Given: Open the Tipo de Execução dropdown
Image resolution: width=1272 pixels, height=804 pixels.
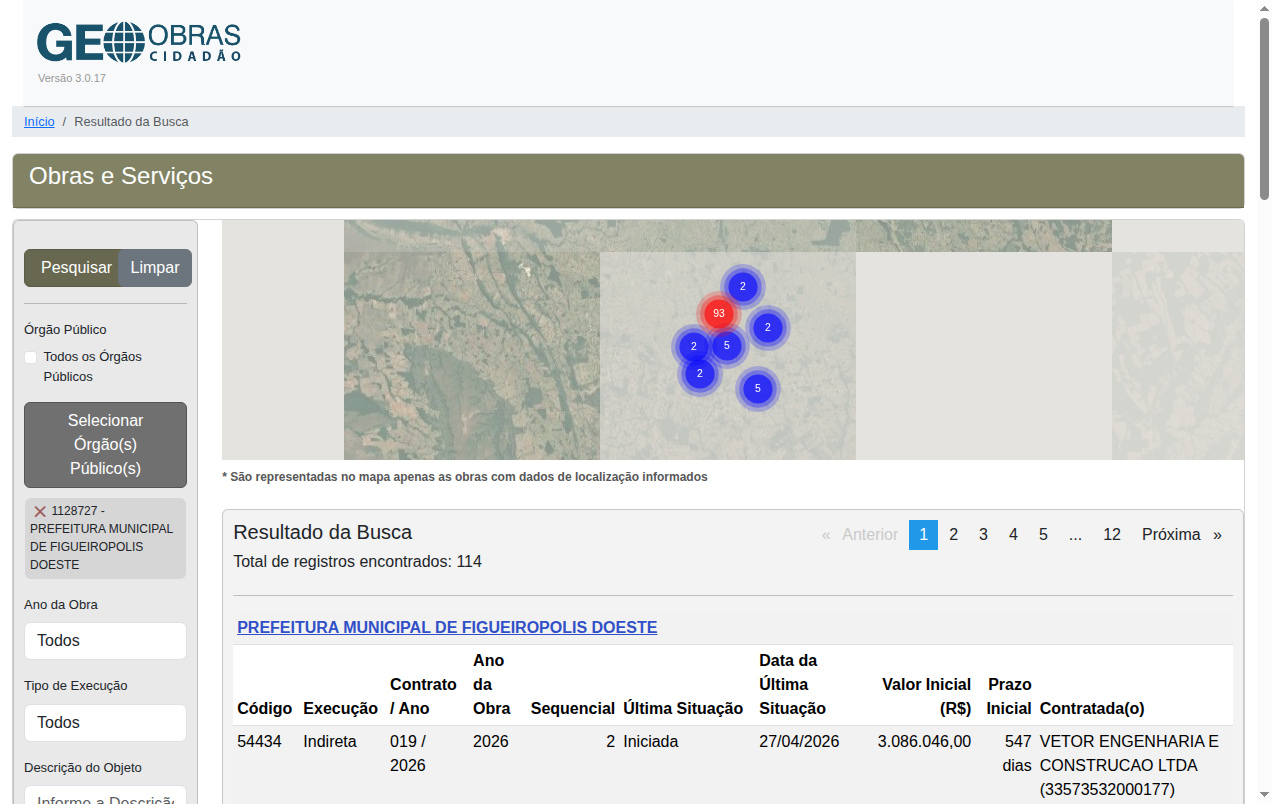Looking at the screenshot, I should click(x=105, y=723).
